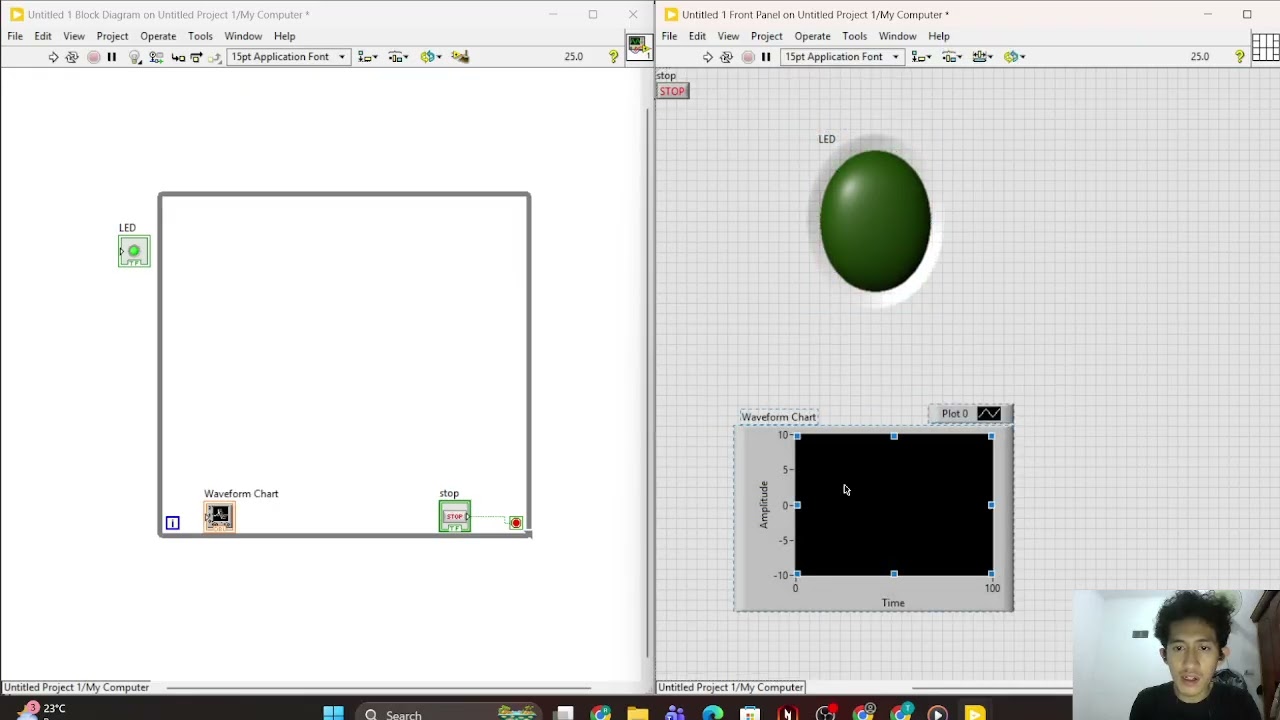Open Align Objects dropdown in Block Diagram
1280x720 pixels.
click(x=368, y=57)
